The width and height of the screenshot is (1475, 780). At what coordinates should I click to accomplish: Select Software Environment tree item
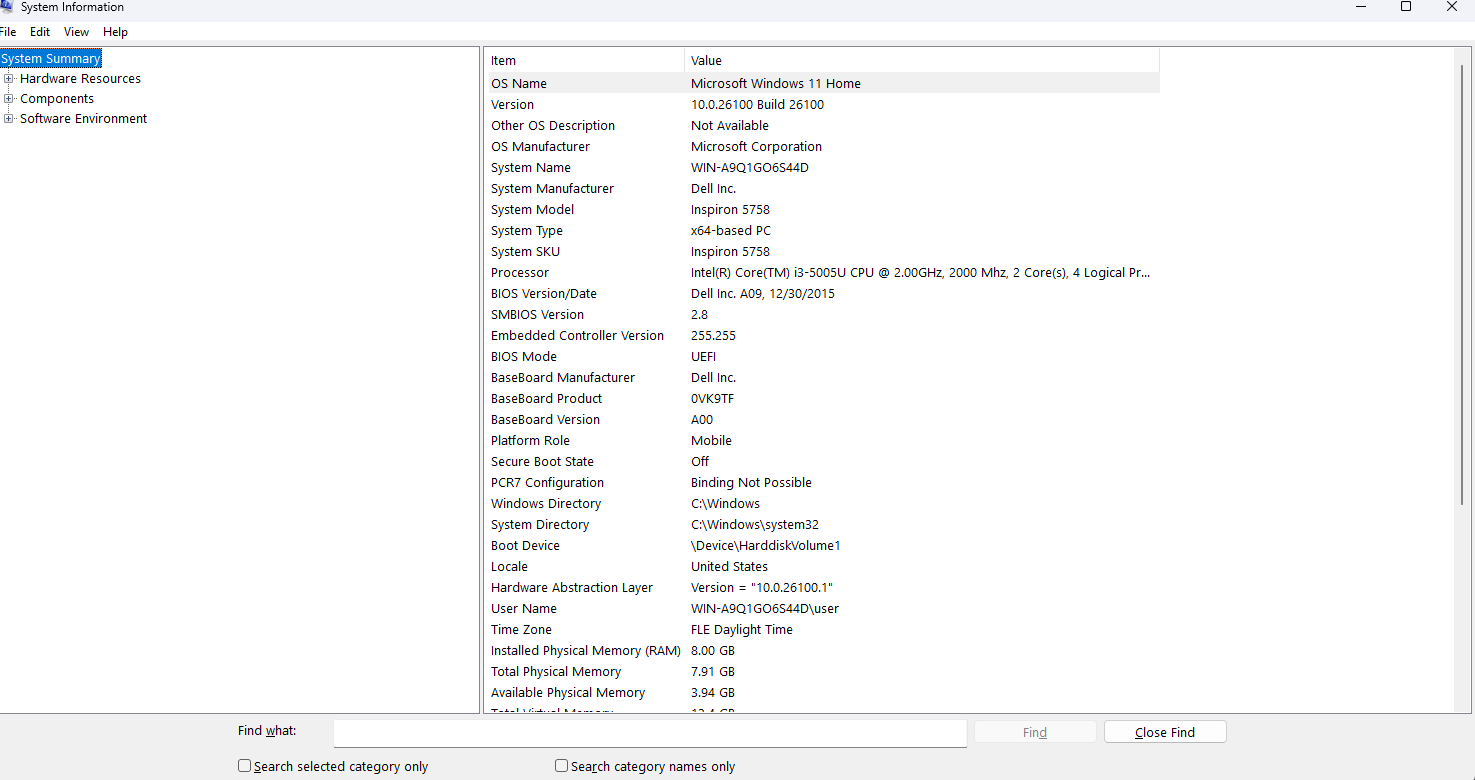[x=84, y=119]
